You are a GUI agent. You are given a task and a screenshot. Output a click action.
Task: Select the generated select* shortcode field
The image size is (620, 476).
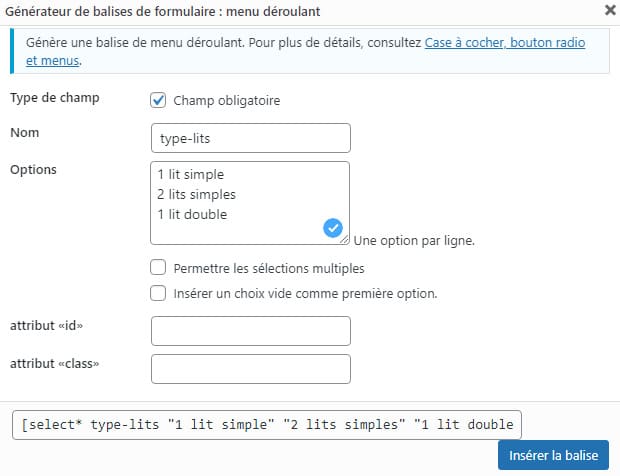[267, 424]
